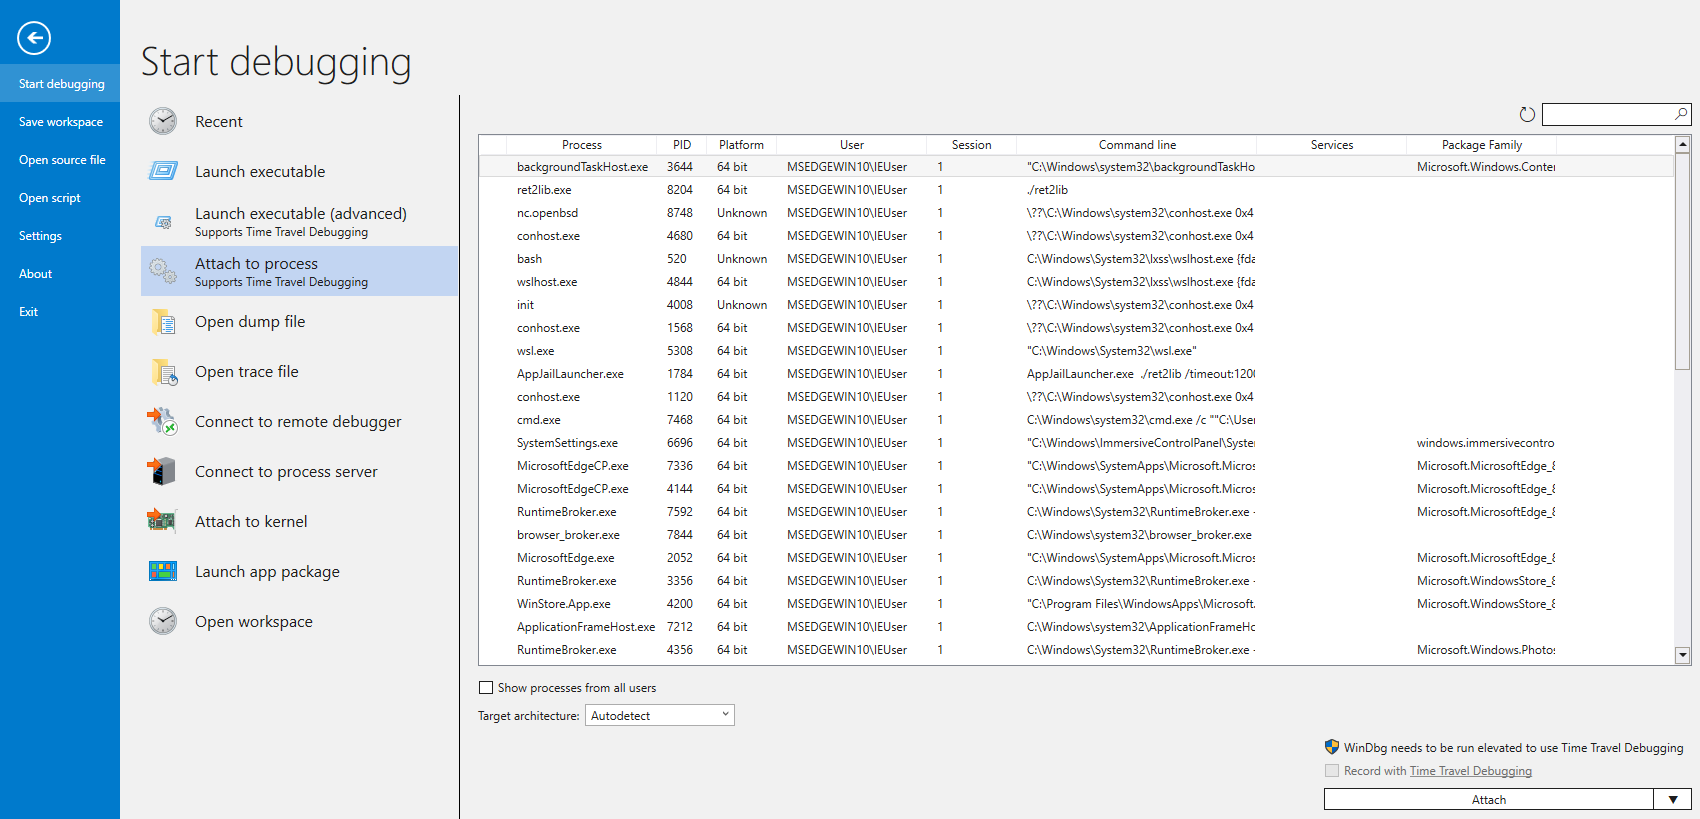Open the Save workspace menu item
The height and width of the screenshot is (819, 1700).
click(60, 122)
